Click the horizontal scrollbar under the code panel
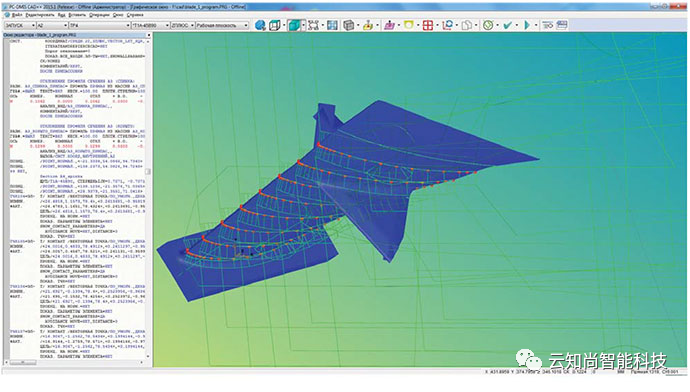This screenshot has height=392, width=690. 75,363
